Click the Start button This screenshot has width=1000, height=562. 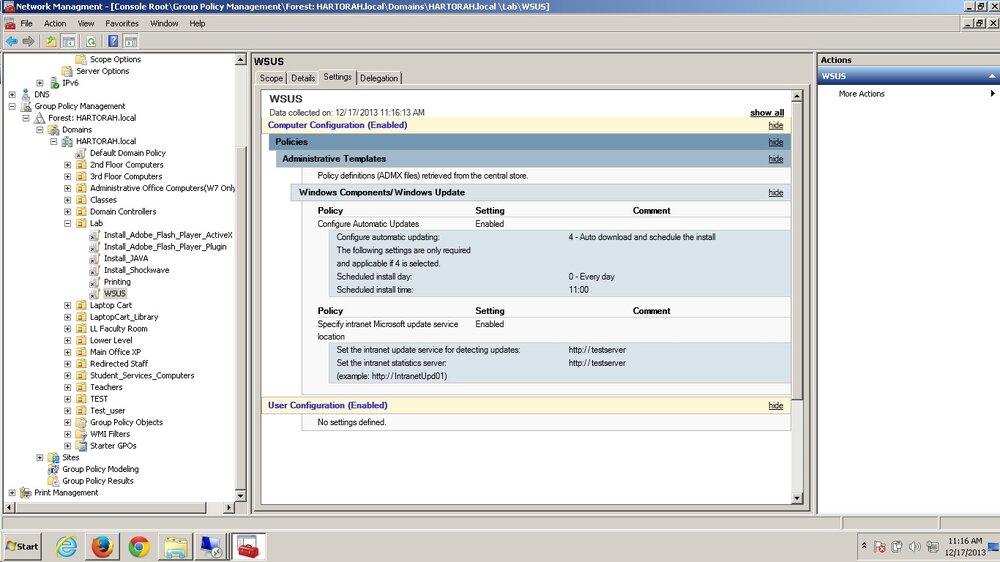22,547
